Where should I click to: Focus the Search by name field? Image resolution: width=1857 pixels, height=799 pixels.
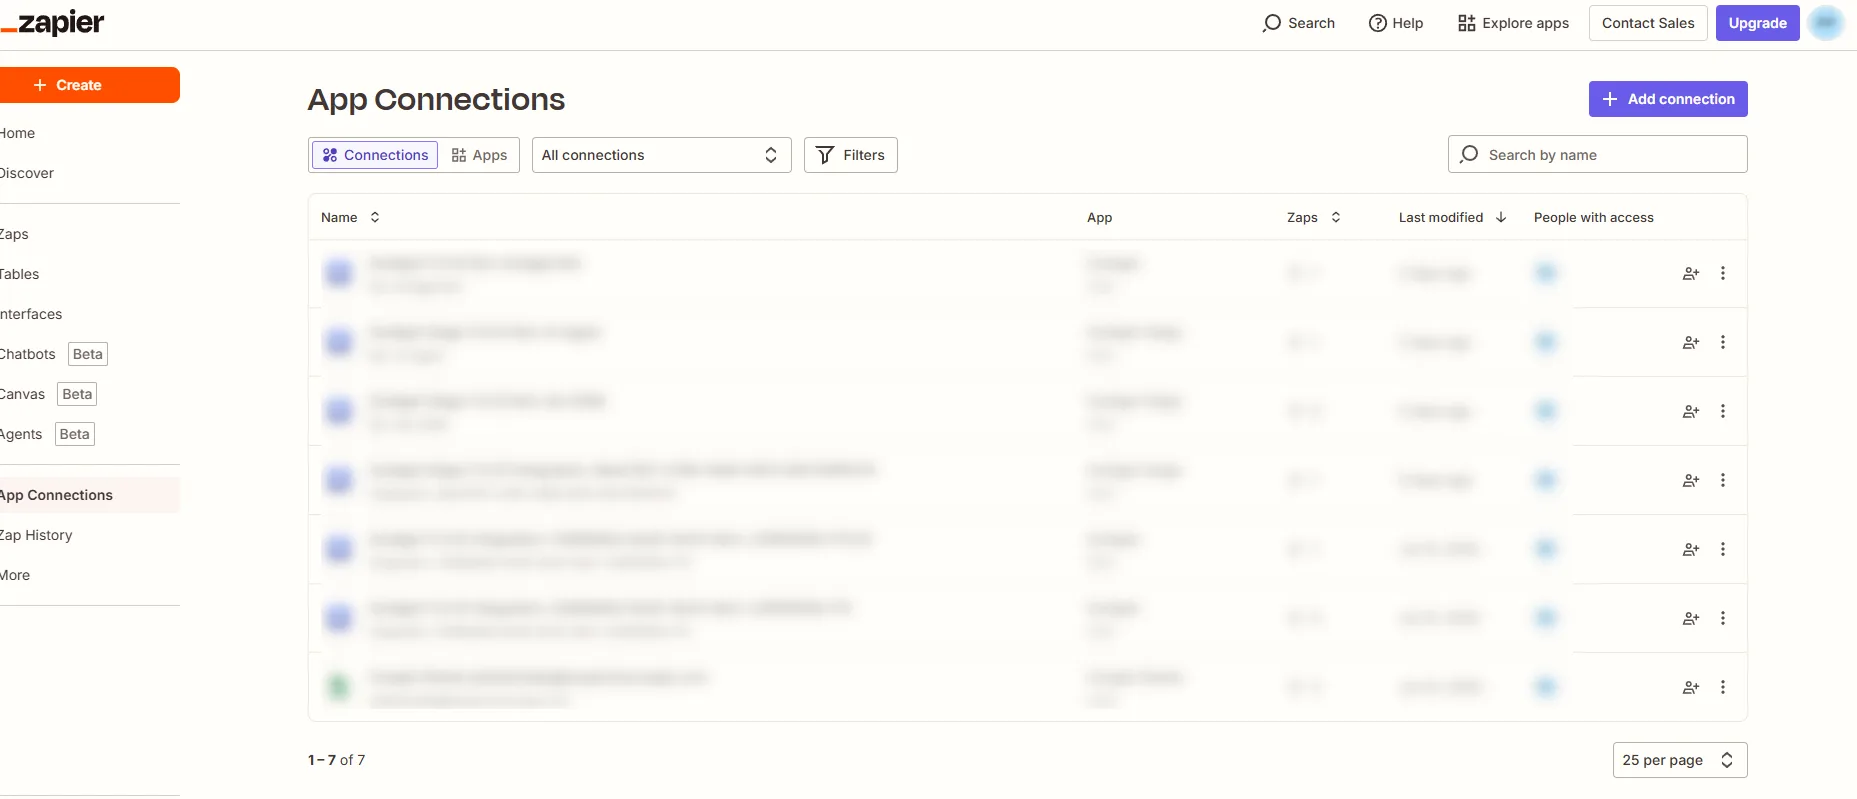pyautogui.click(x=1610, y=155)
